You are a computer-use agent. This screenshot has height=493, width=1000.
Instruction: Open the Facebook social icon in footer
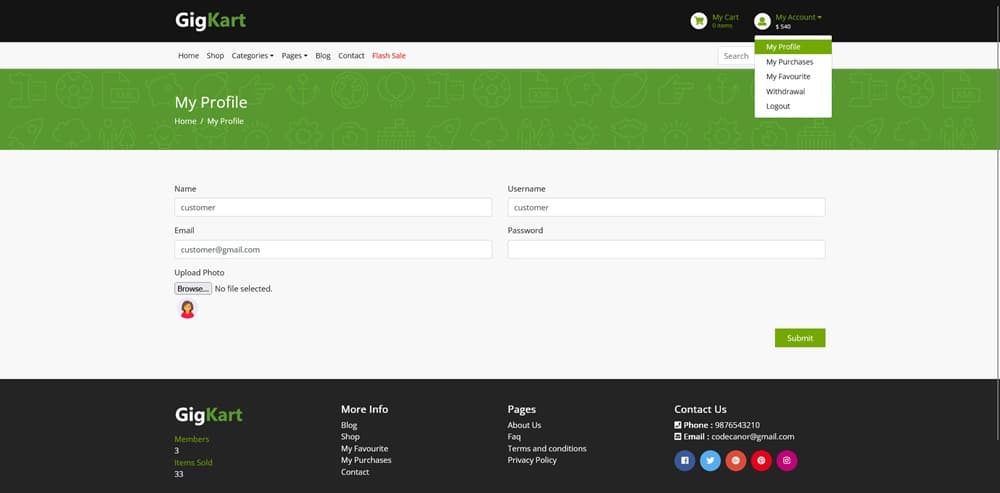coord(685,461)
